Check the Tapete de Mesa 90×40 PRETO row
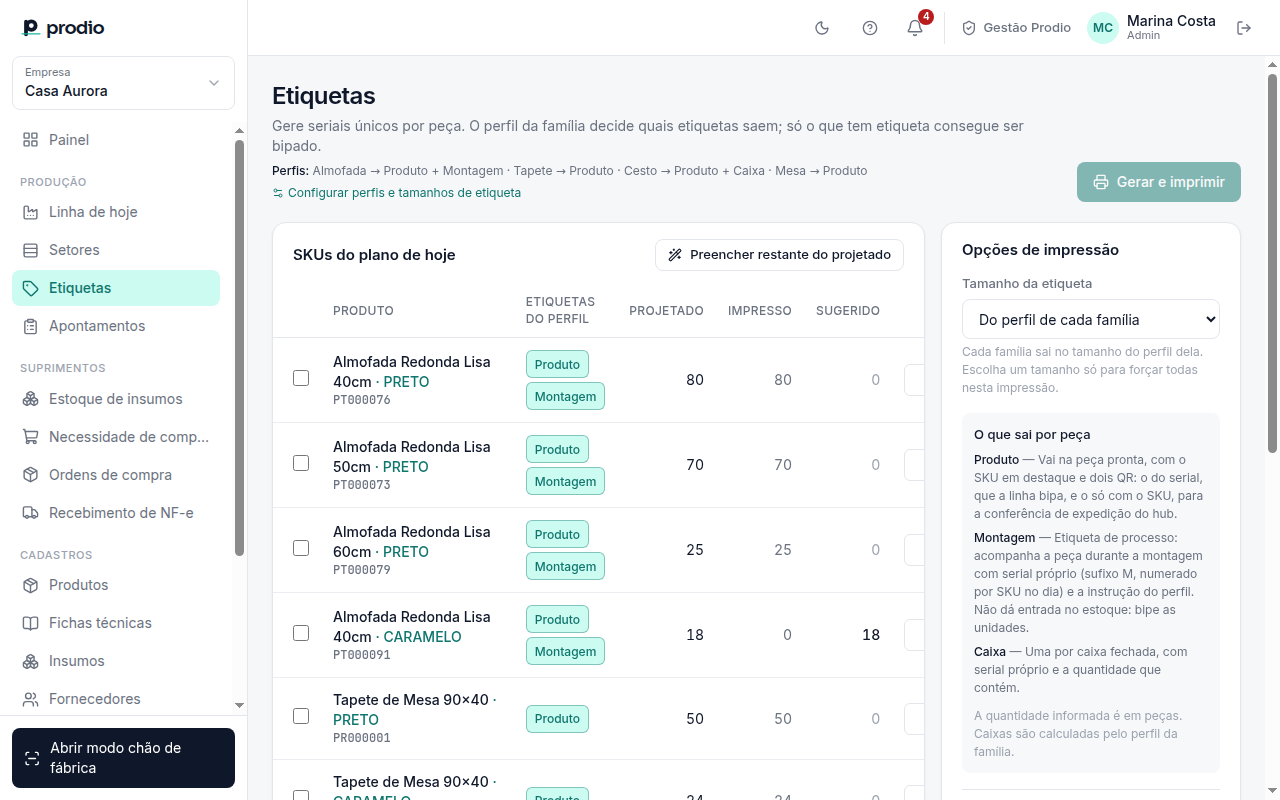1280x800 pixels. pyautogui.click(x=301, y=716)
